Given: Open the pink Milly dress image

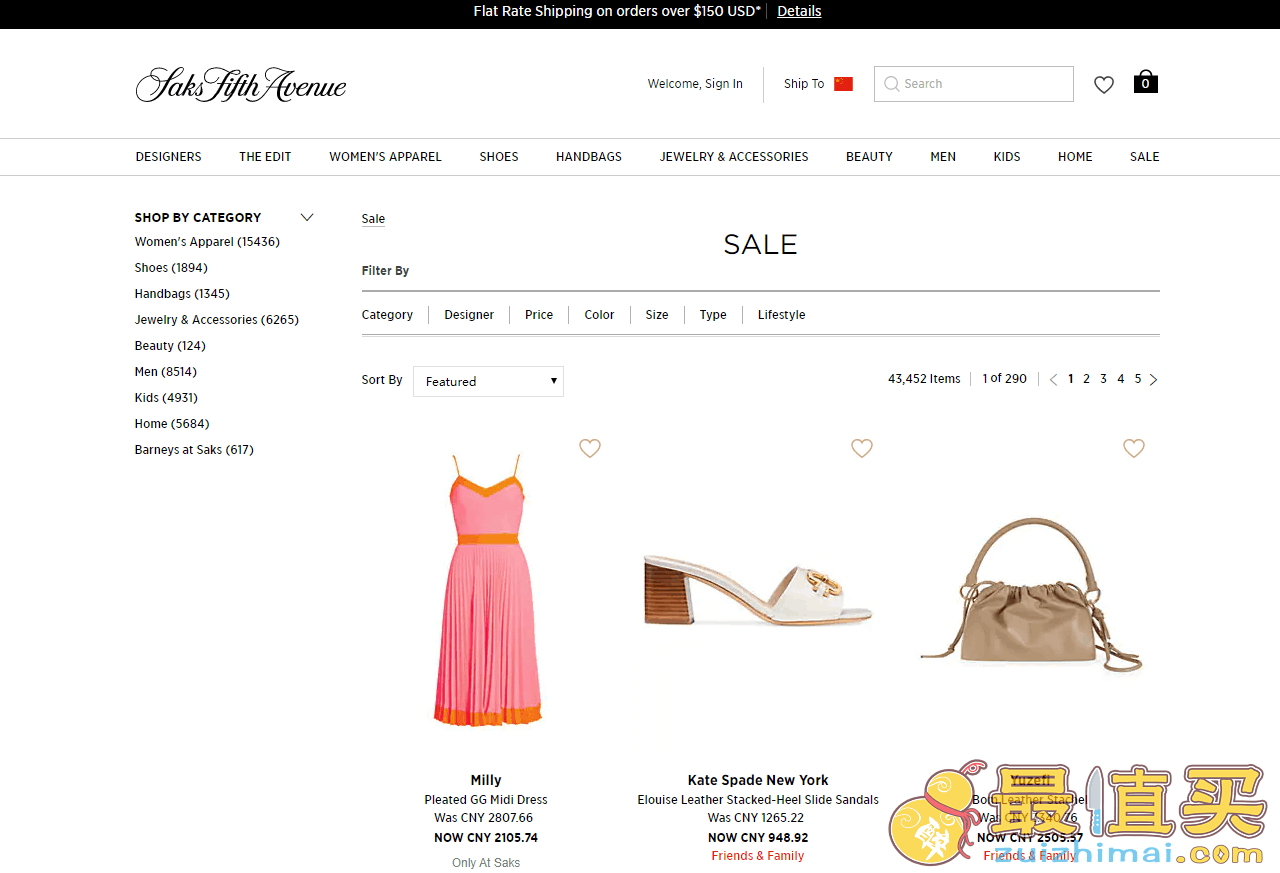Looking at the screenshot, I should 486,590.
